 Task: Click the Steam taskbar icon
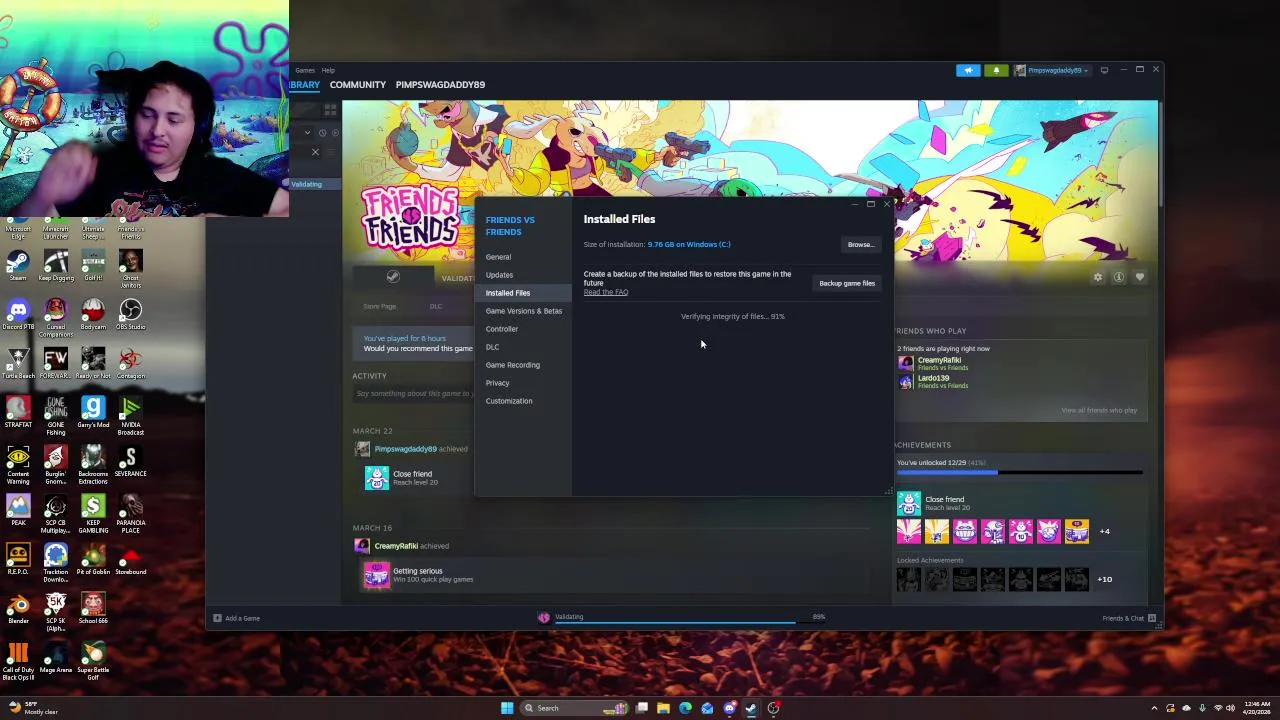pos(751,708)
